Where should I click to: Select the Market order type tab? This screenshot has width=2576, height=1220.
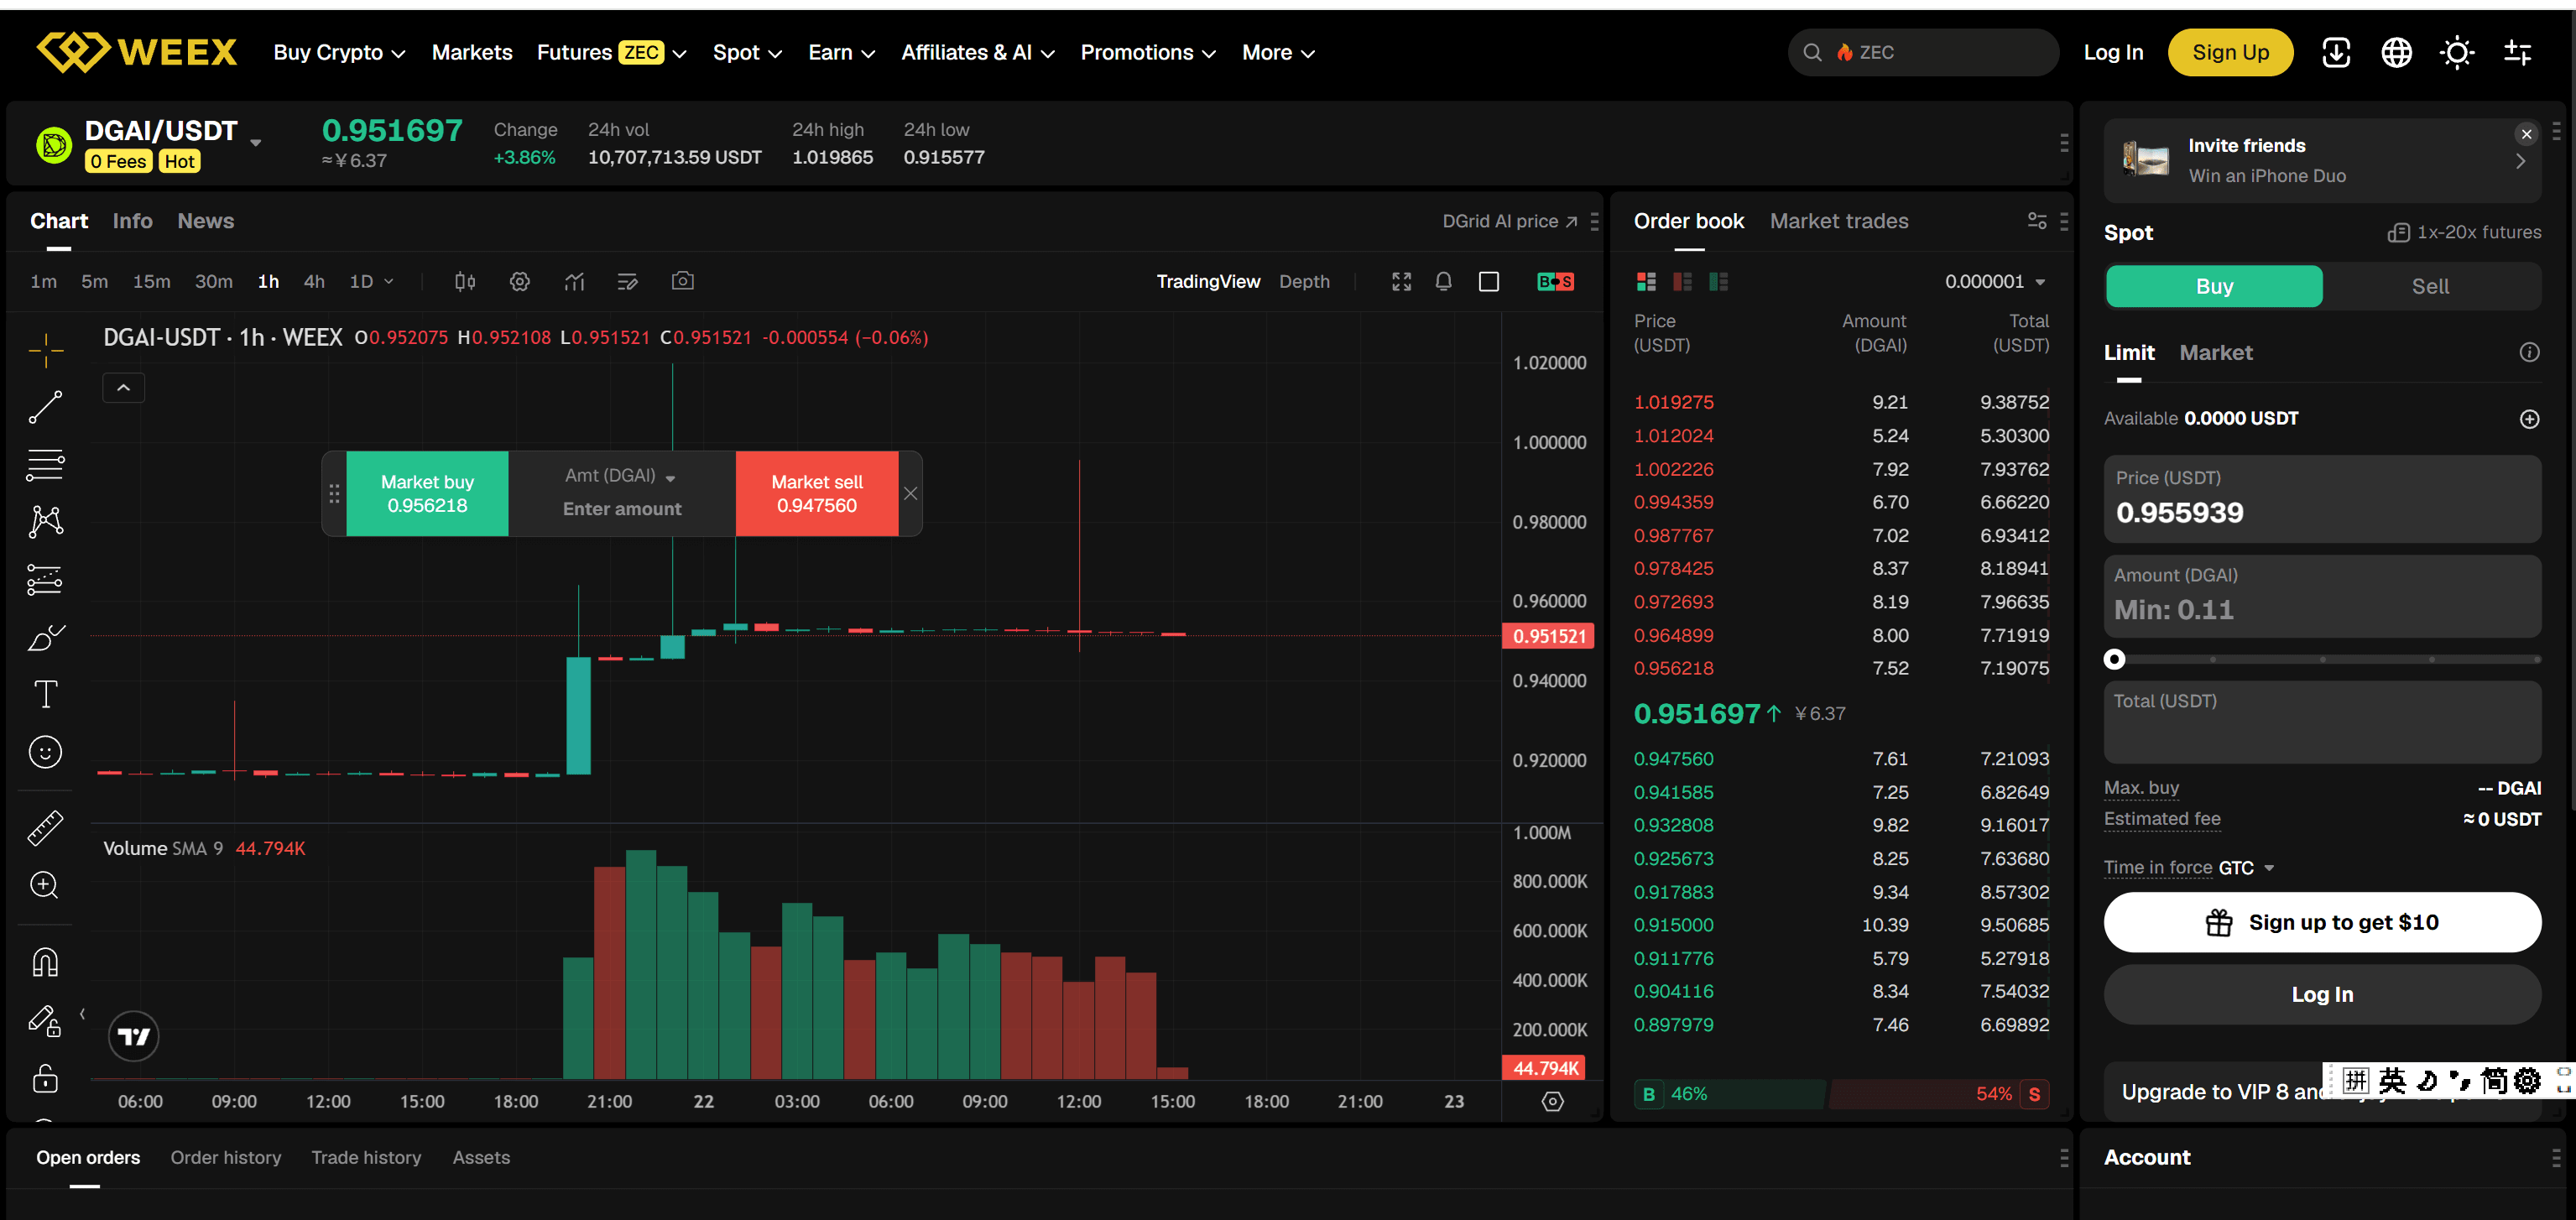[x=2216, y=352]
